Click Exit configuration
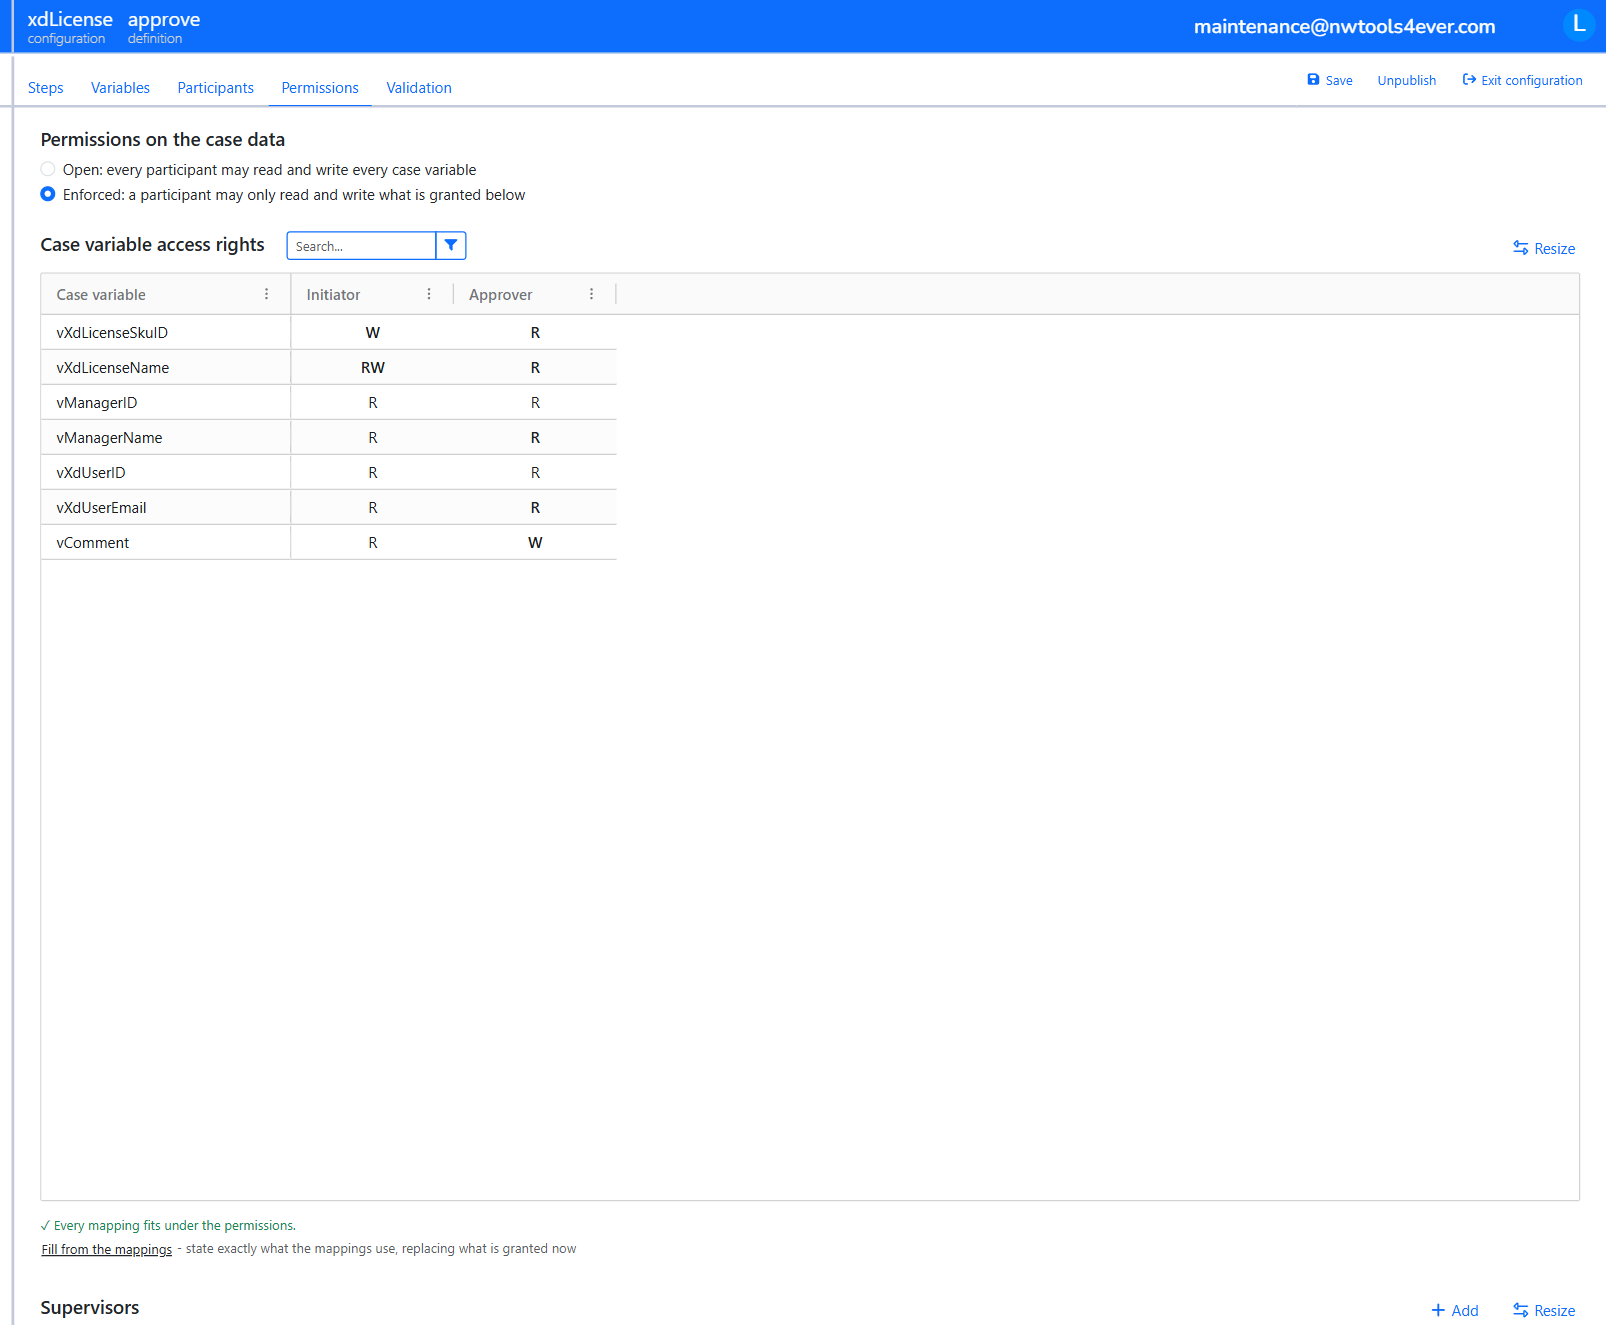The image size is (1606, 1325). coord(1522,80)
